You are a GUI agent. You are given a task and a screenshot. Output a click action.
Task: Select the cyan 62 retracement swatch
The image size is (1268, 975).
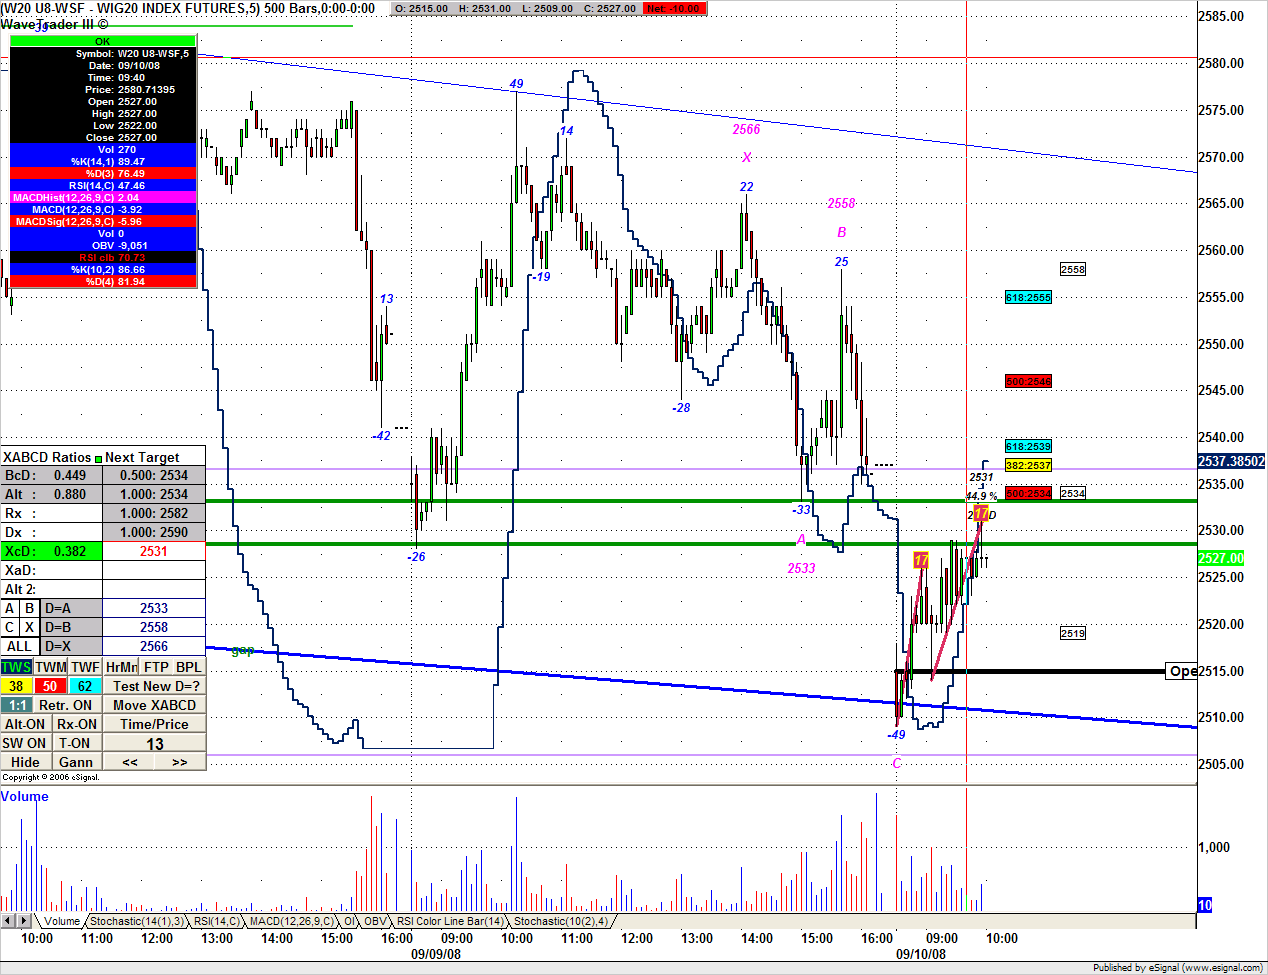[x=86, y=686]
